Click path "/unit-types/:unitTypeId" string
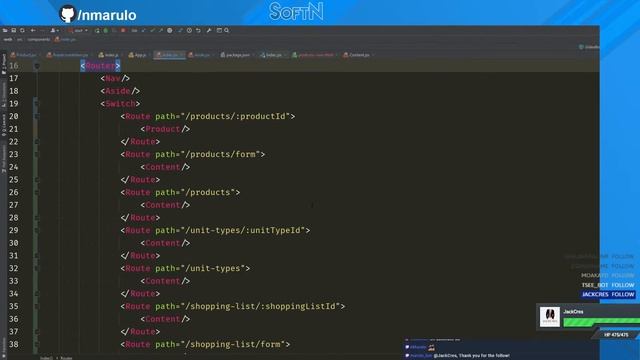640x360 pixels. tap(243, 230)
